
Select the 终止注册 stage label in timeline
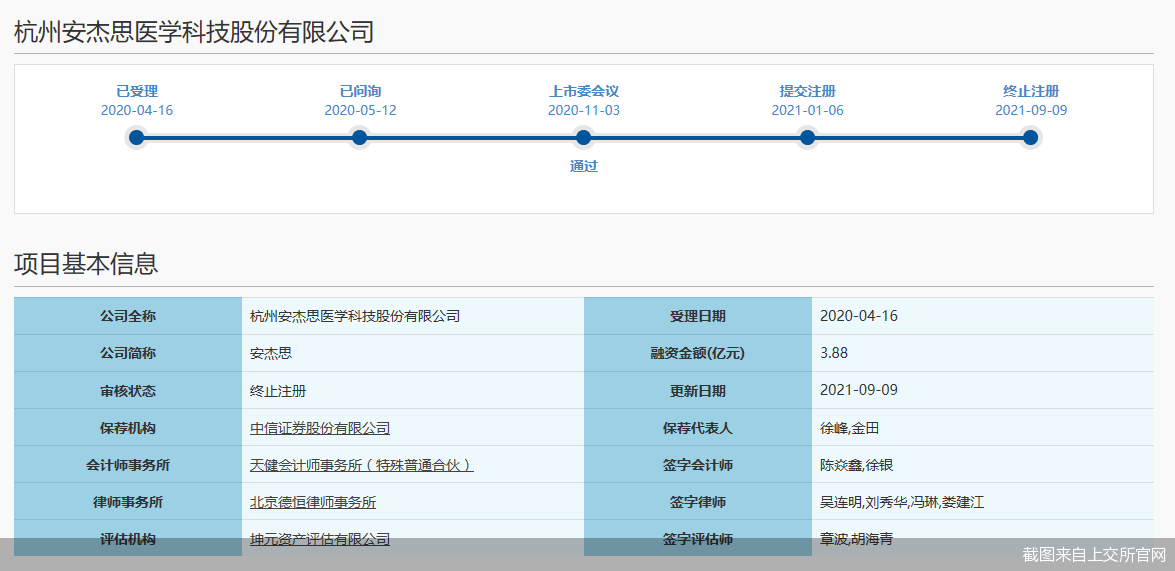click(1031, 91)
